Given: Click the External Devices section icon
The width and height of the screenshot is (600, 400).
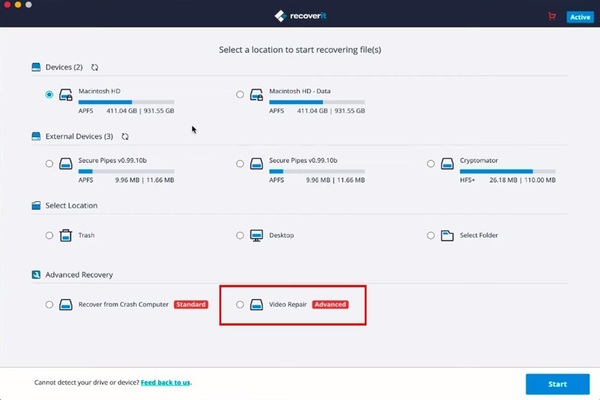Looking at the screenshot, I should pyautogui.click(x=36, y=137).
